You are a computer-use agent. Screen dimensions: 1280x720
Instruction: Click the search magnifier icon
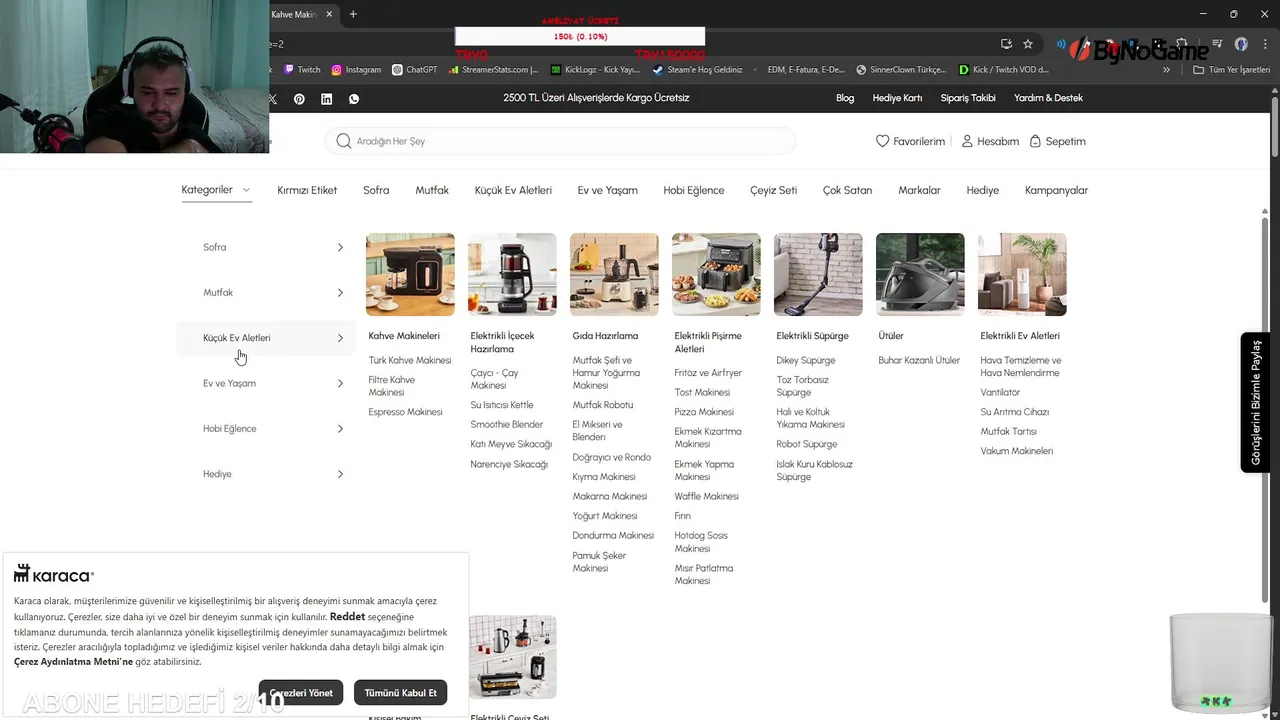pyautogui.click(x=343, y=141)
